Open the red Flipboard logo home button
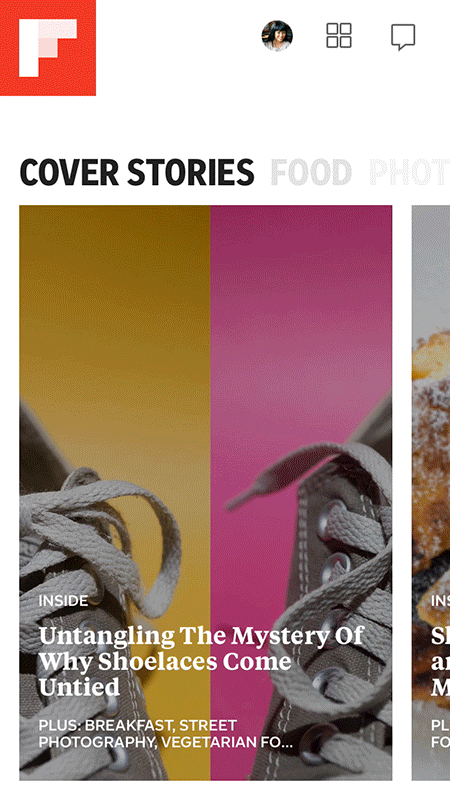 click(x=48, y=47)
